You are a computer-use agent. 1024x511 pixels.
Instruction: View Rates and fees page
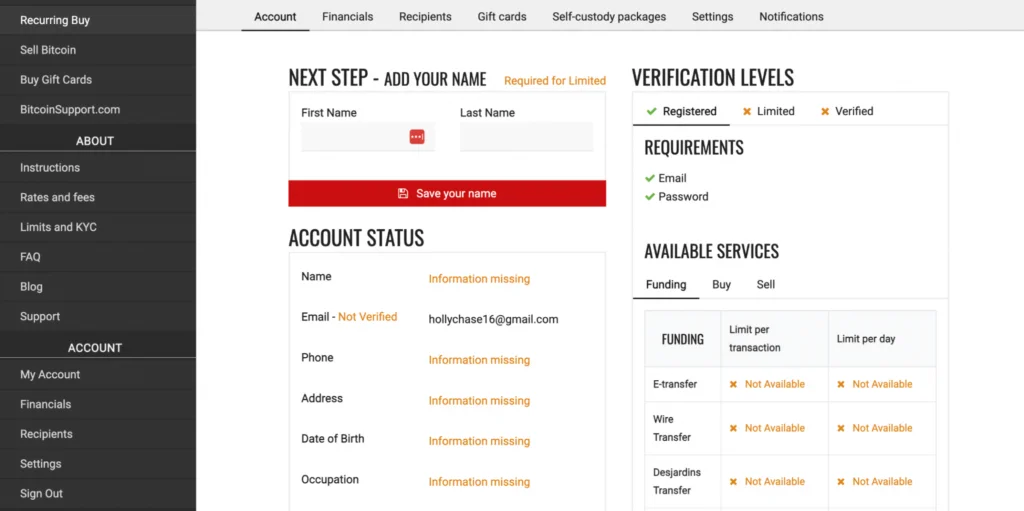98,197
